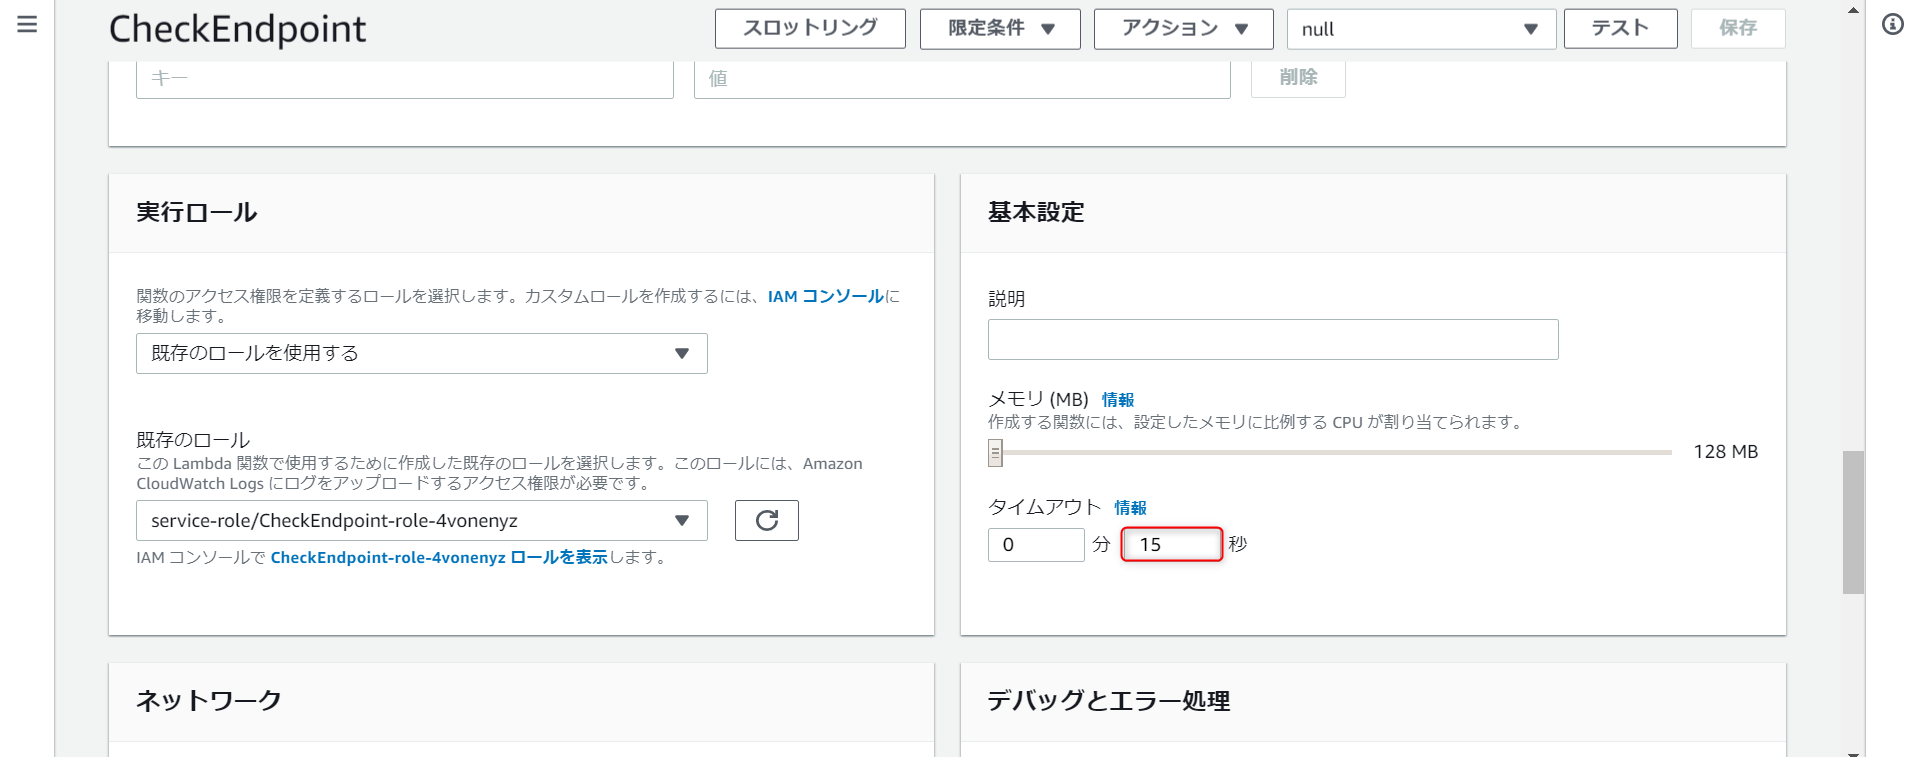1920x757 pixels.
Task: Click the 説明 text field
Action: point(1272,339)
